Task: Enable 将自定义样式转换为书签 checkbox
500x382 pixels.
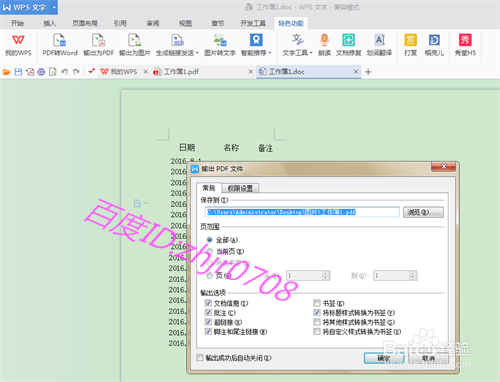Action: (317, 331)
